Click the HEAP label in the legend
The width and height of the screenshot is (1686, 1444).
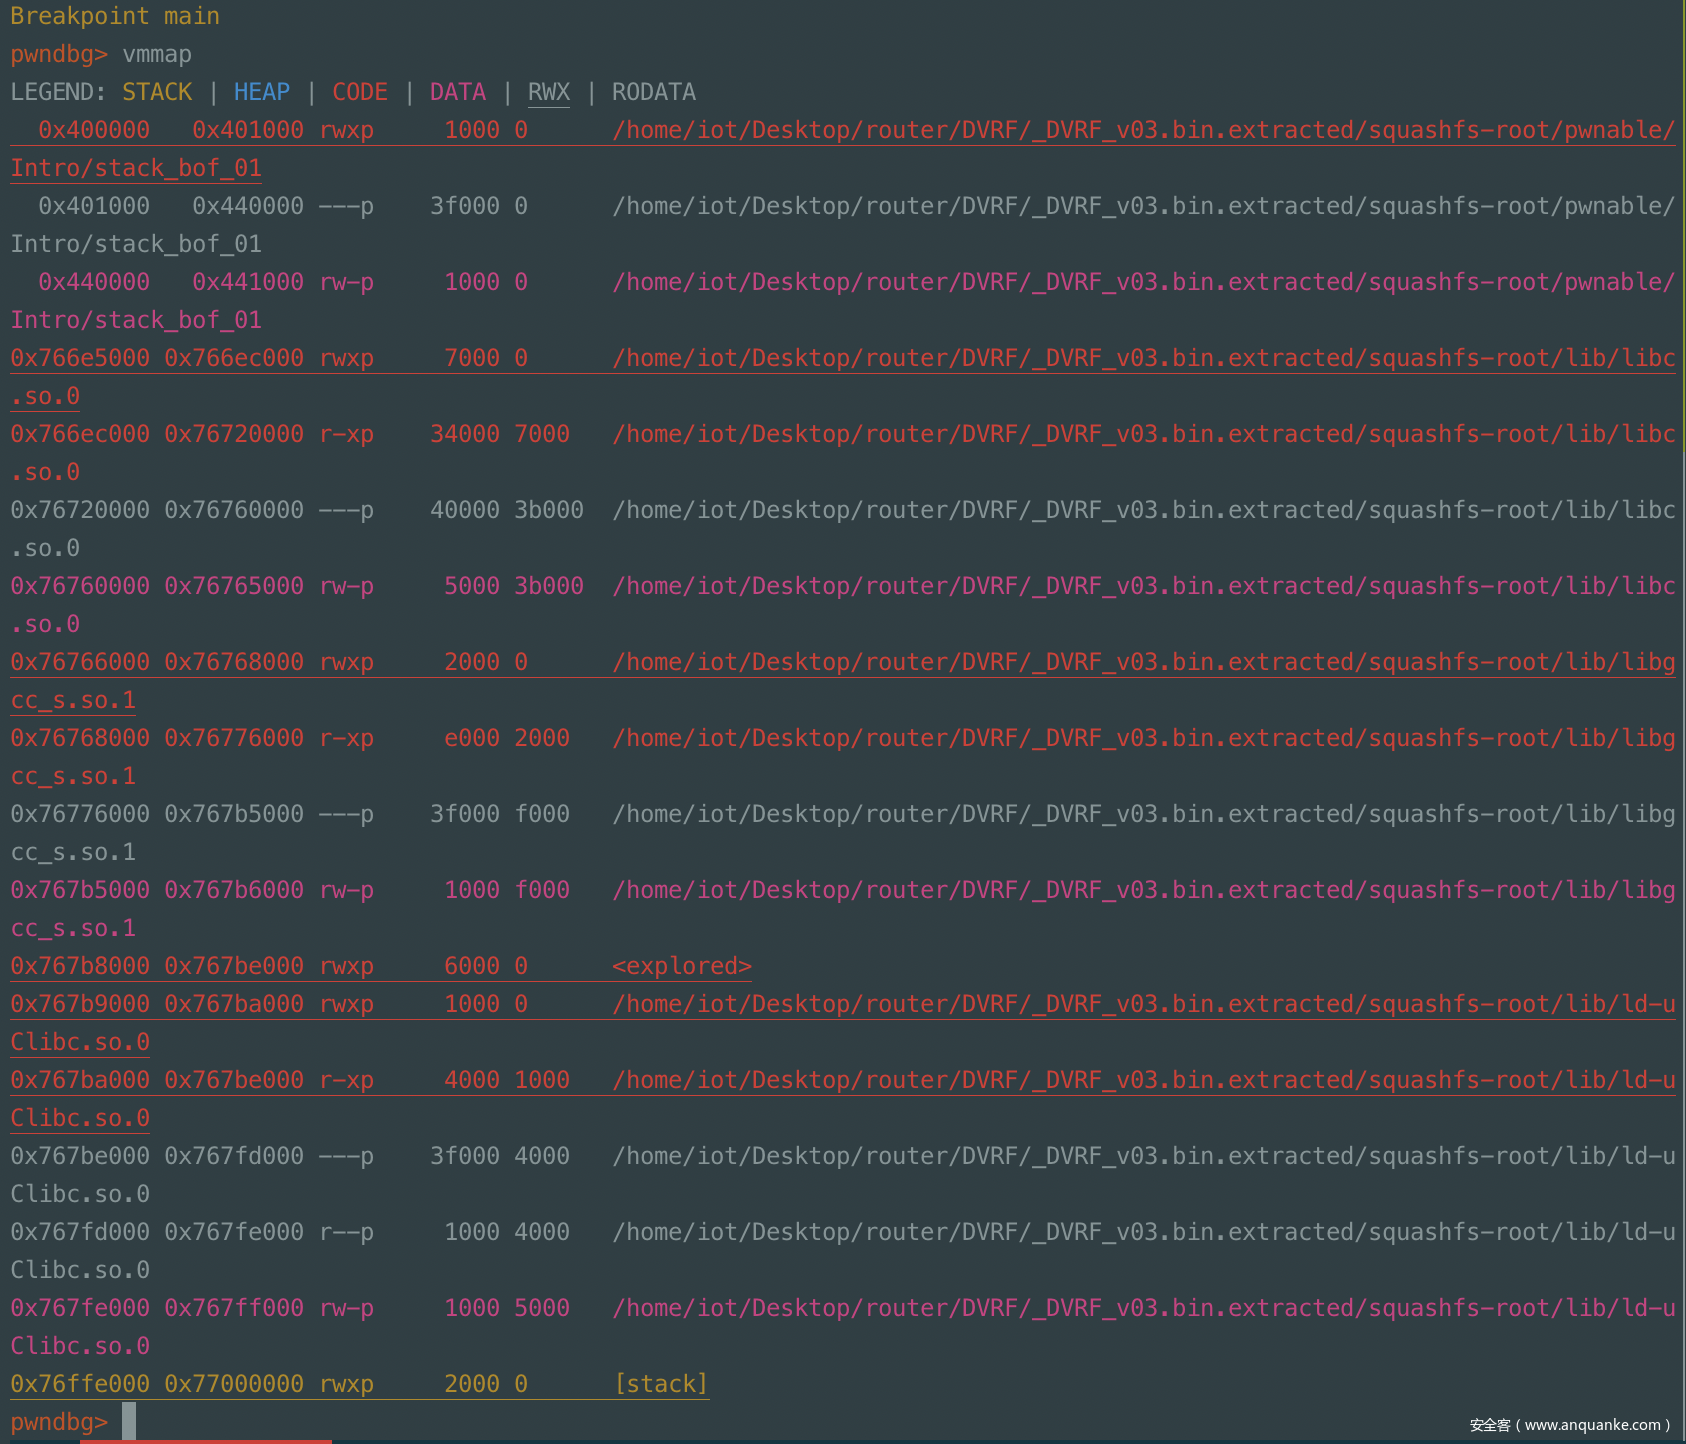[261, 92]
